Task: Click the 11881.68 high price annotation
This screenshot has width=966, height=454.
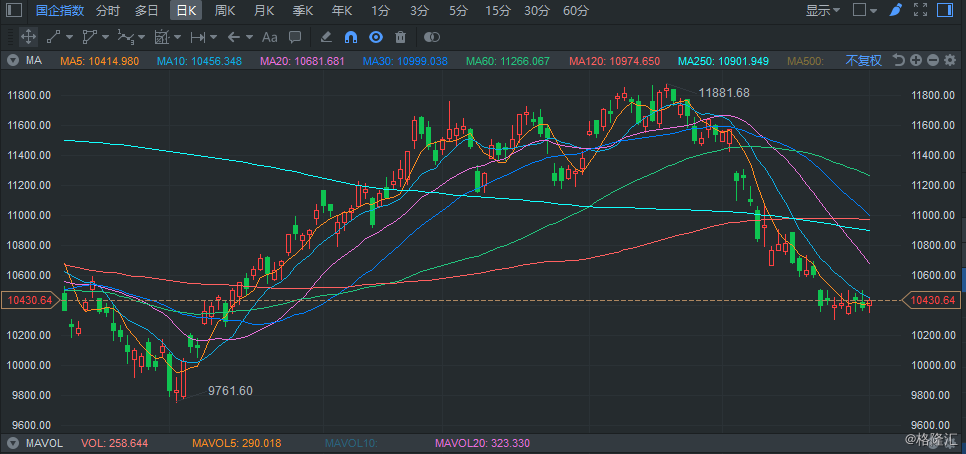Action: coord(724,93)
